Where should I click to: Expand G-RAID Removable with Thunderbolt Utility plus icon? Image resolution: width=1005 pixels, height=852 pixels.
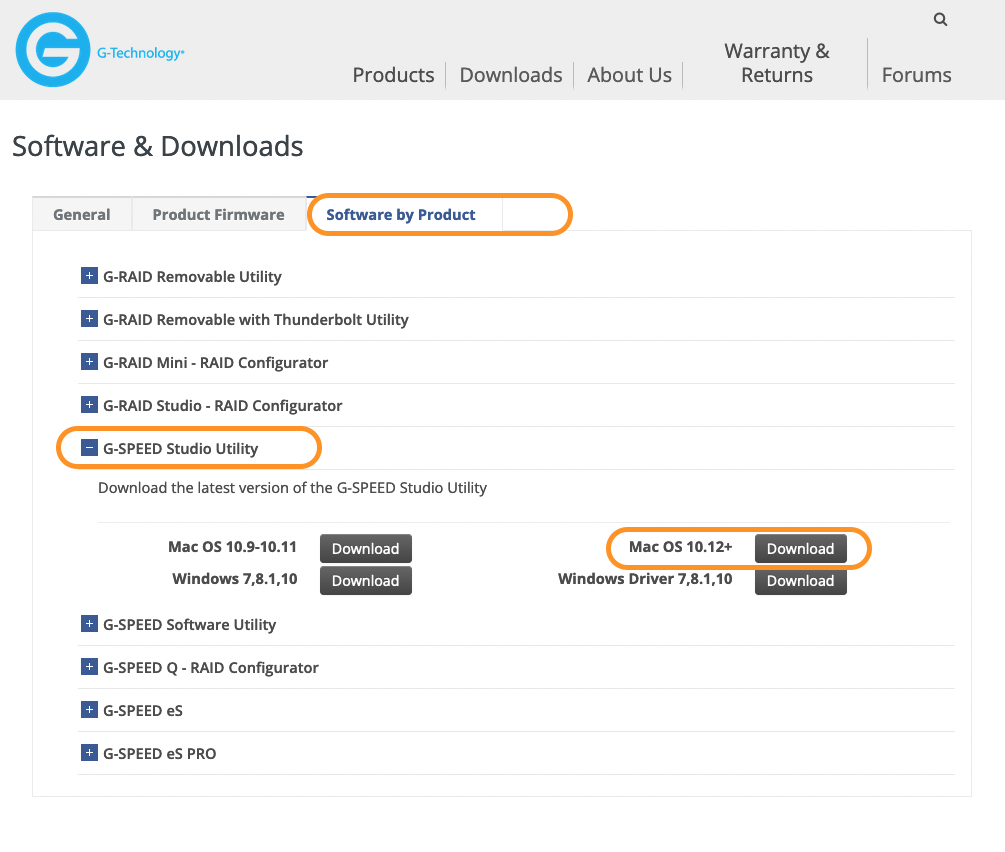pyautogui.click(x=89, y=319)
